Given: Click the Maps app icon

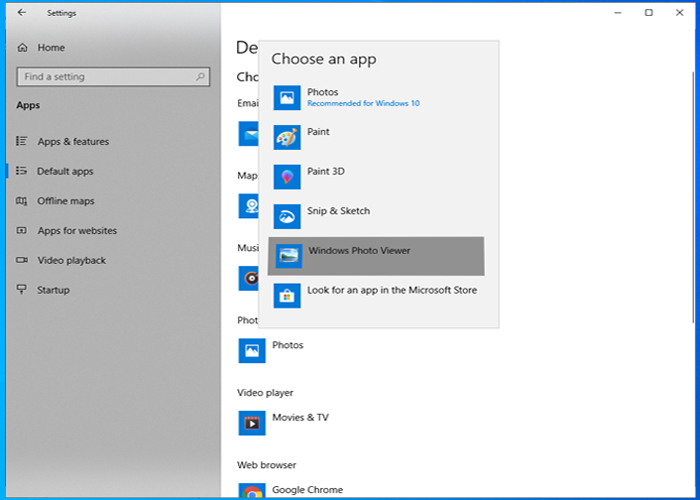Looking at the screenshot, I should click(x=249, y=206).
